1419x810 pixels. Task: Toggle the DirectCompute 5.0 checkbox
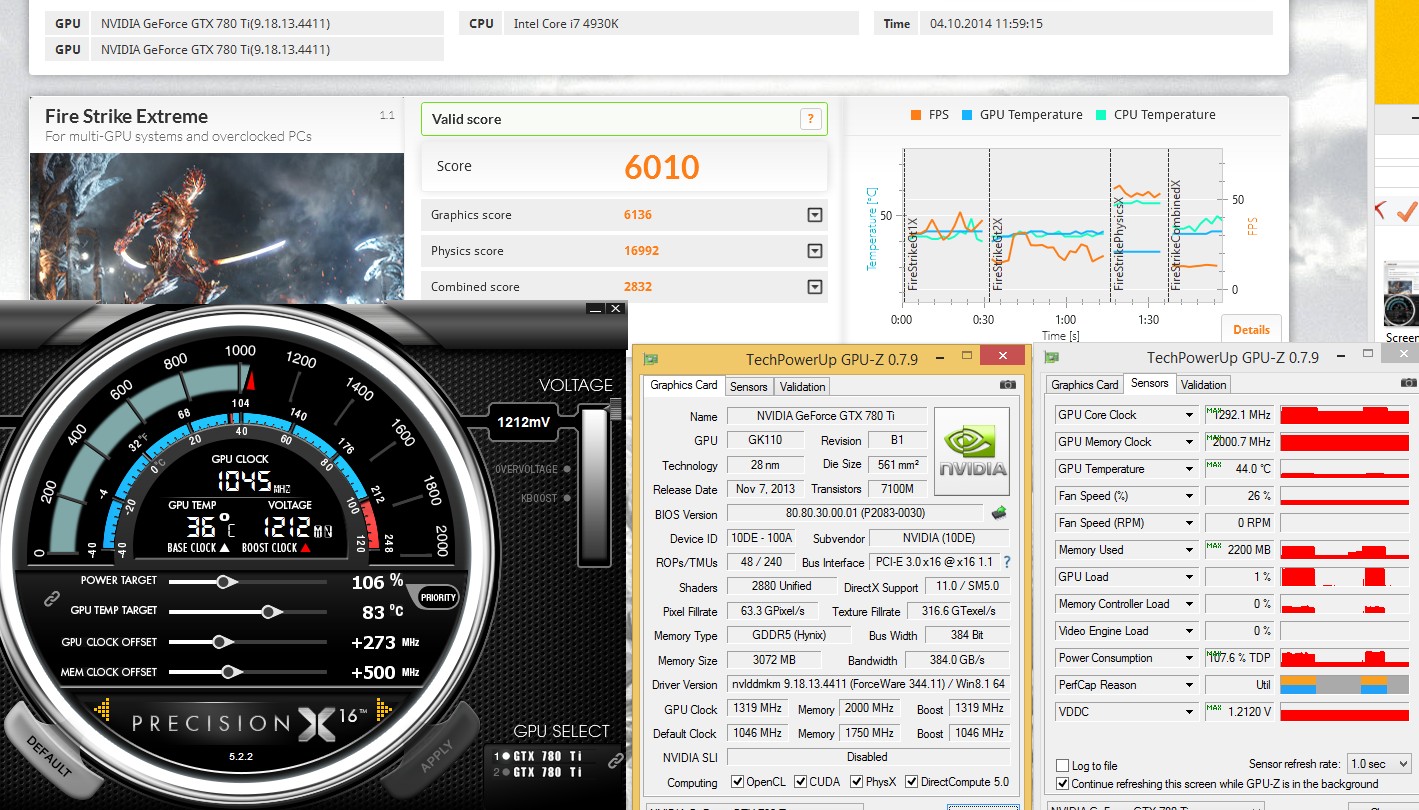pos(911,781)
